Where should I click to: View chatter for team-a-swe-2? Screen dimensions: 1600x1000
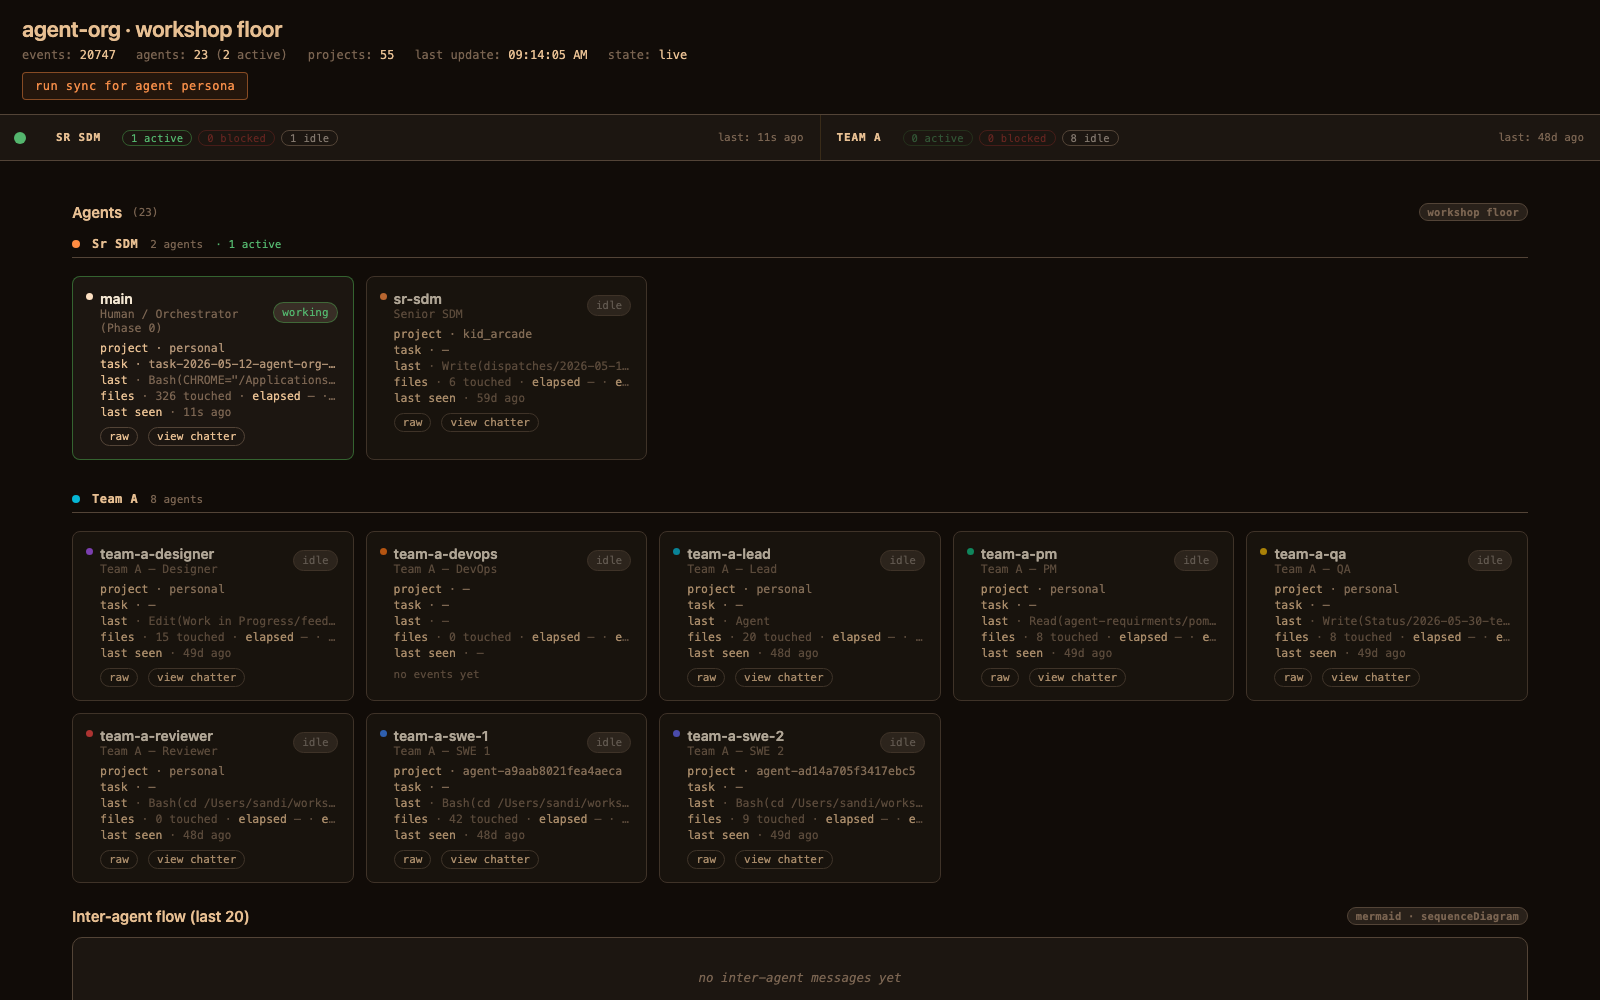[x=784, y=859]
